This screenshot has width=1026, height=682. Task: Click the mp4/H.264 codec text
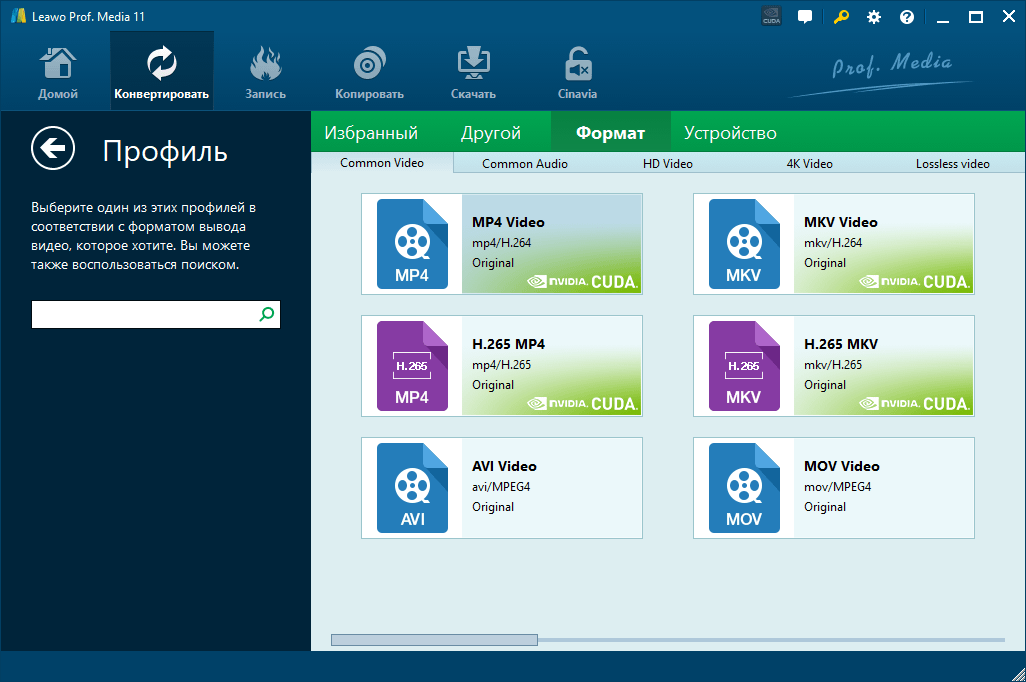click(501, 243)
